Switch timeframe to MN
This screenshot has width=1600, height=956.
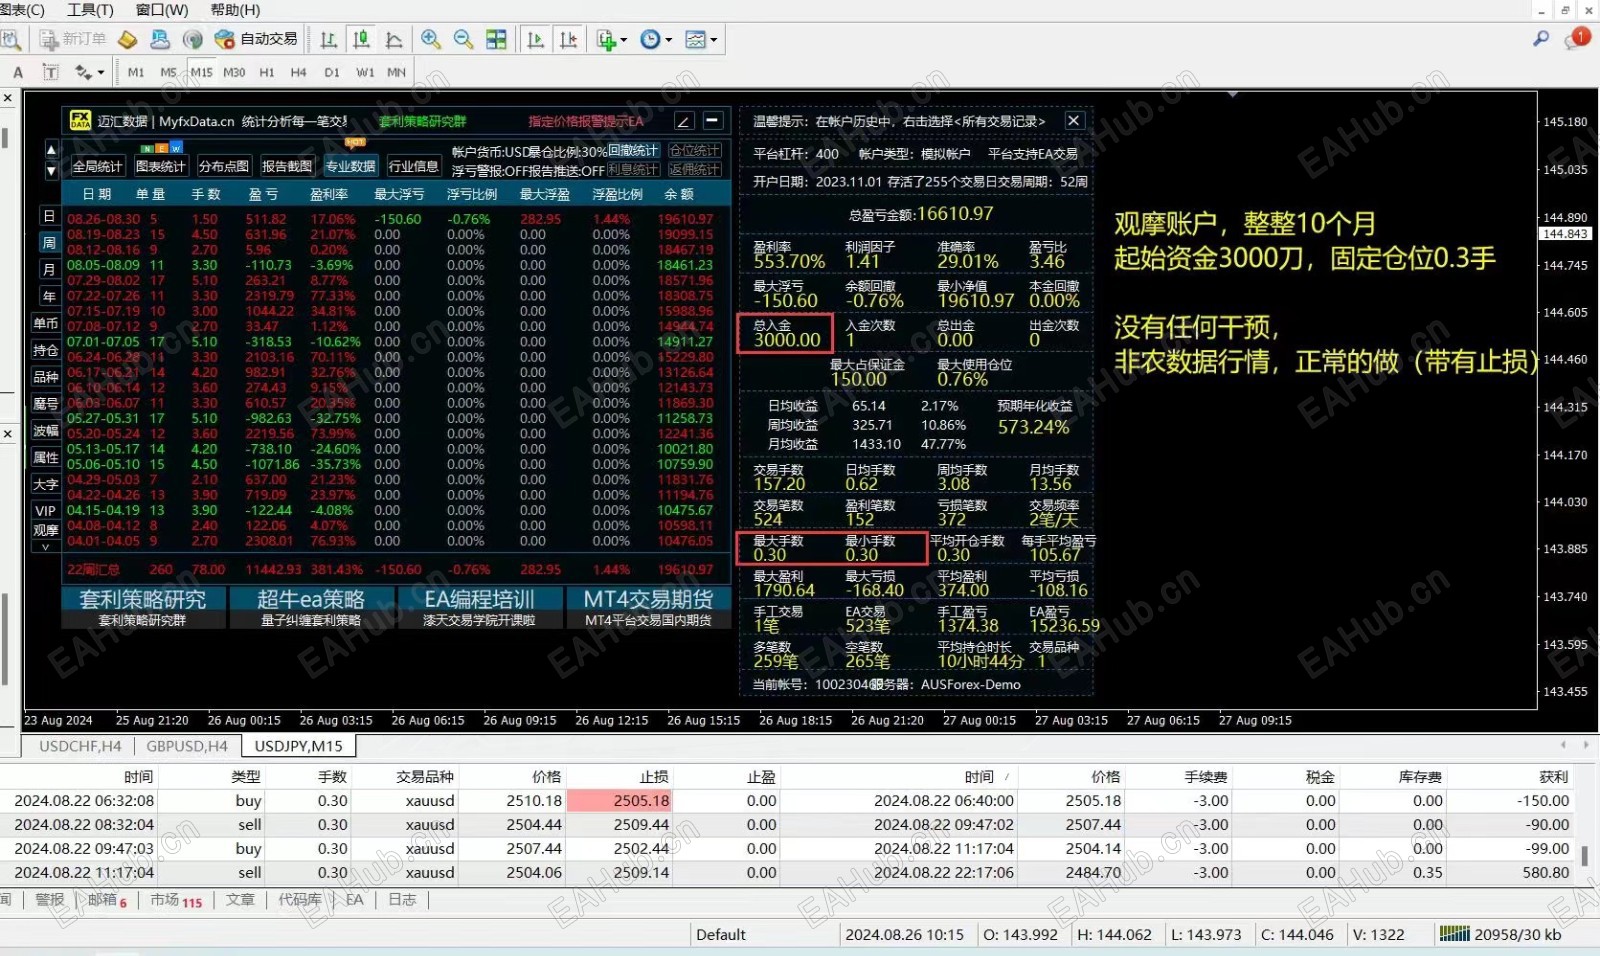(397, 72)
